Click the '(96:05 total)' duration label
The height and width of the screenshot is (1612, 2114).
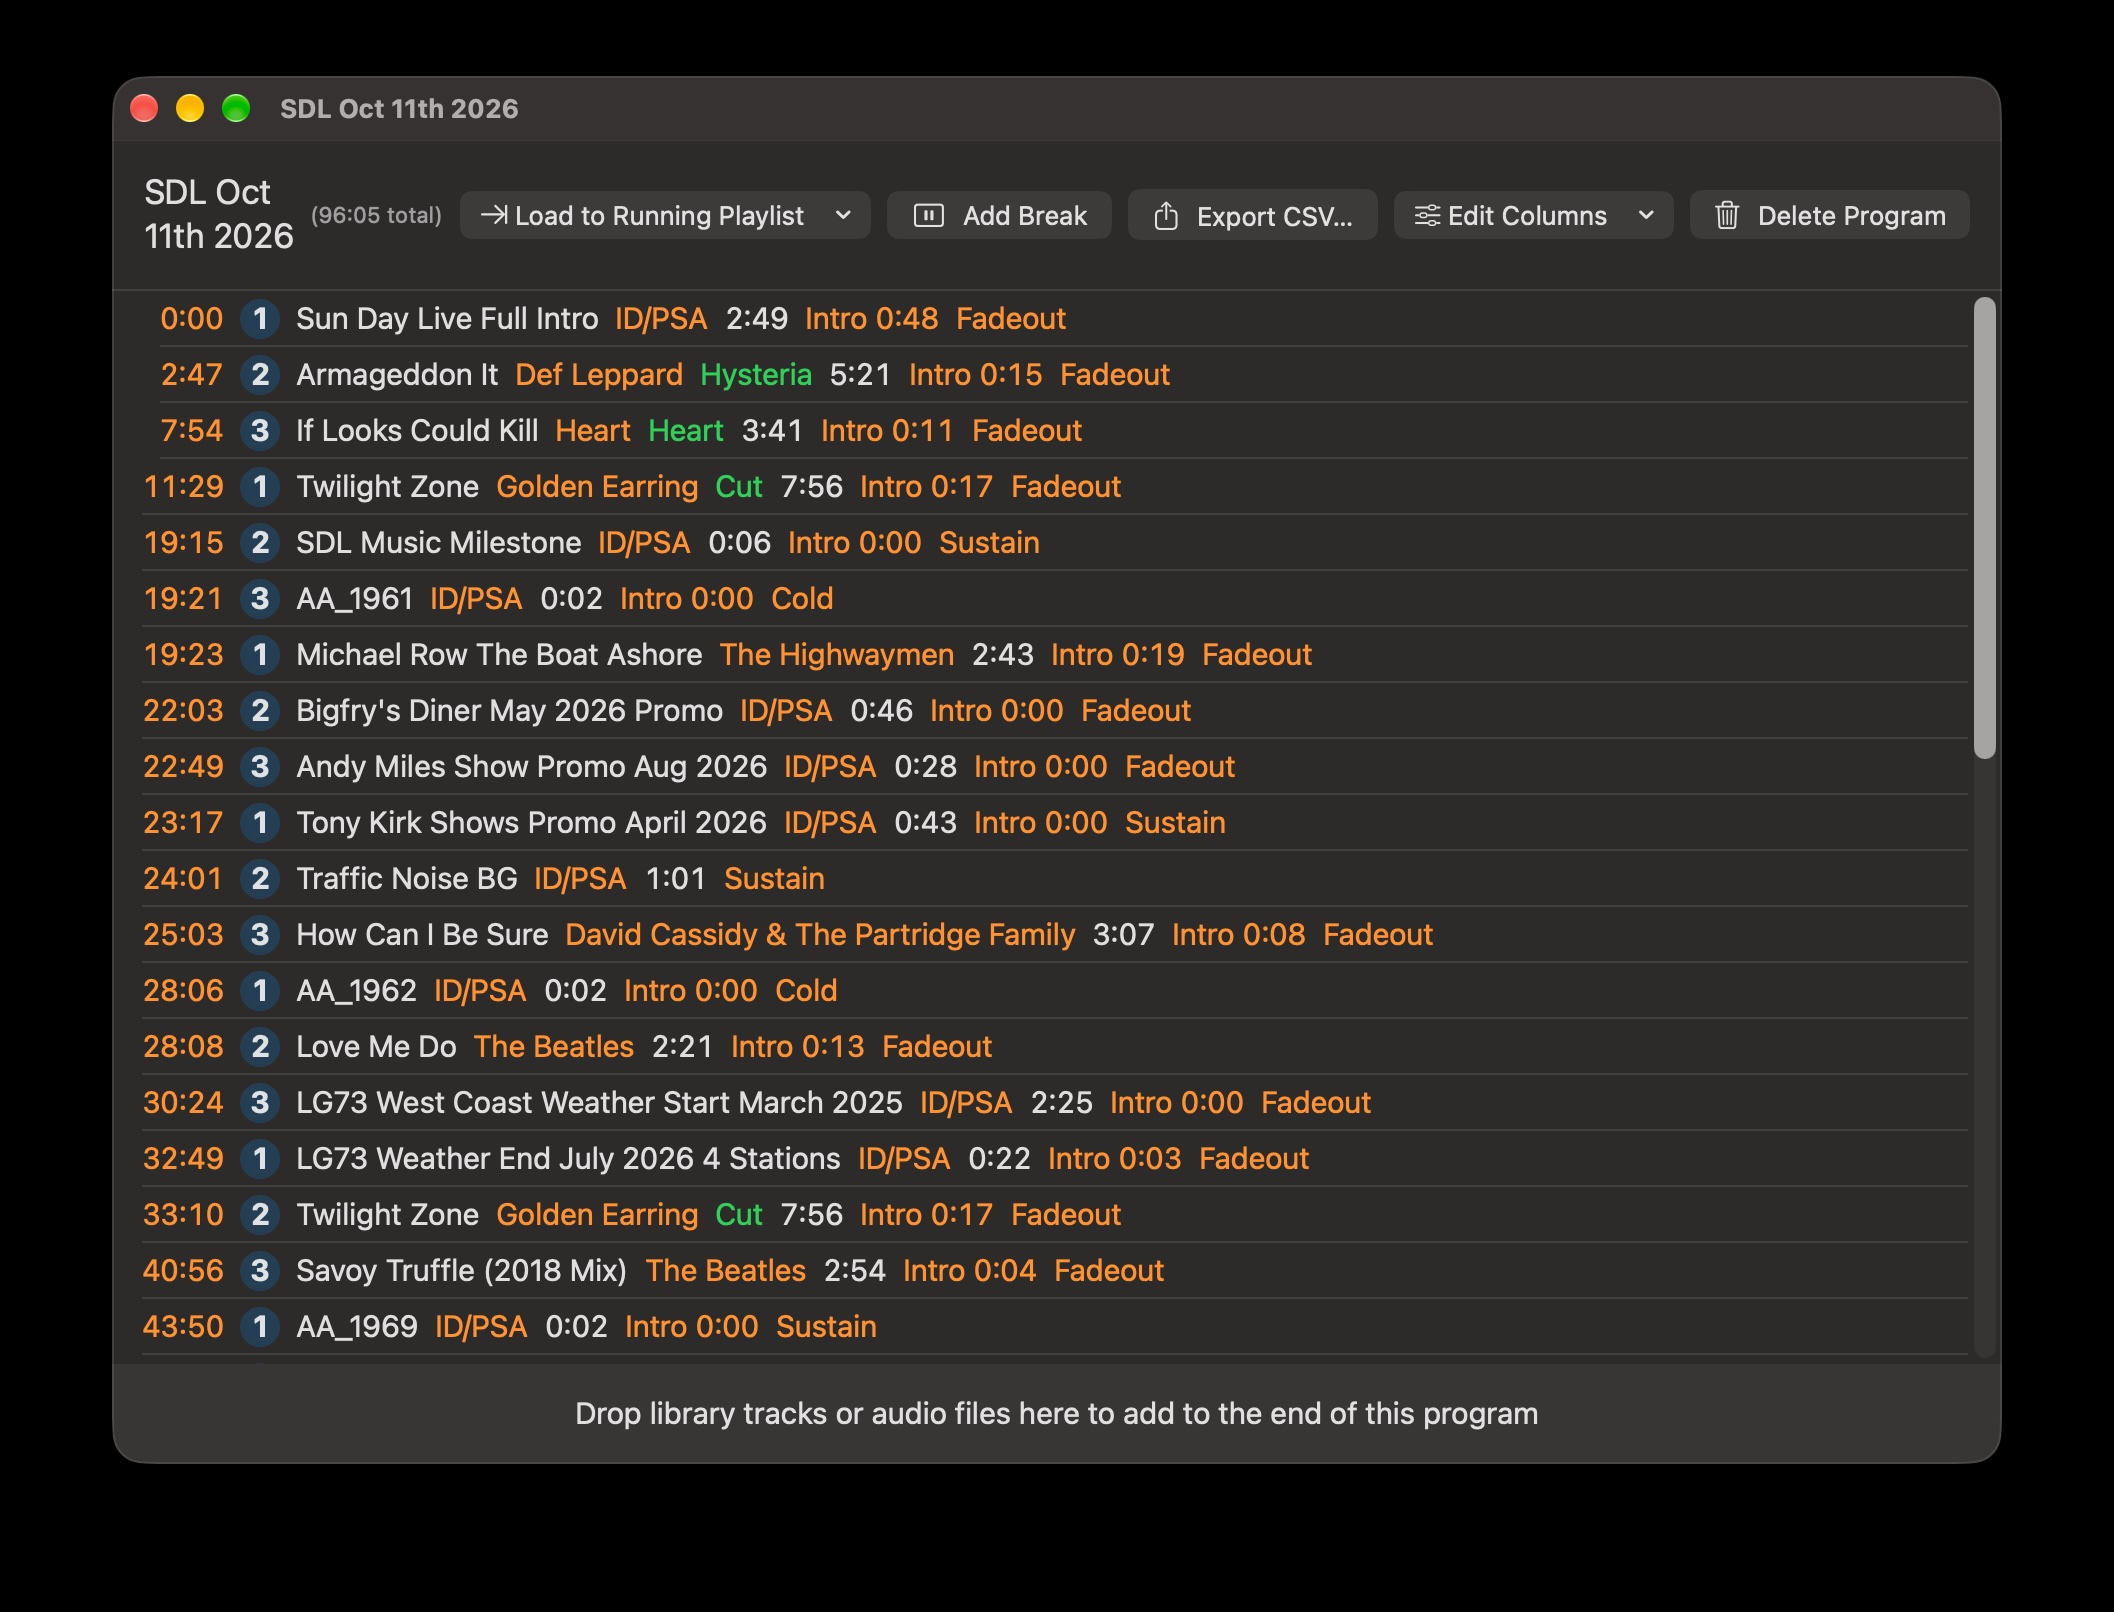[376, 215]
